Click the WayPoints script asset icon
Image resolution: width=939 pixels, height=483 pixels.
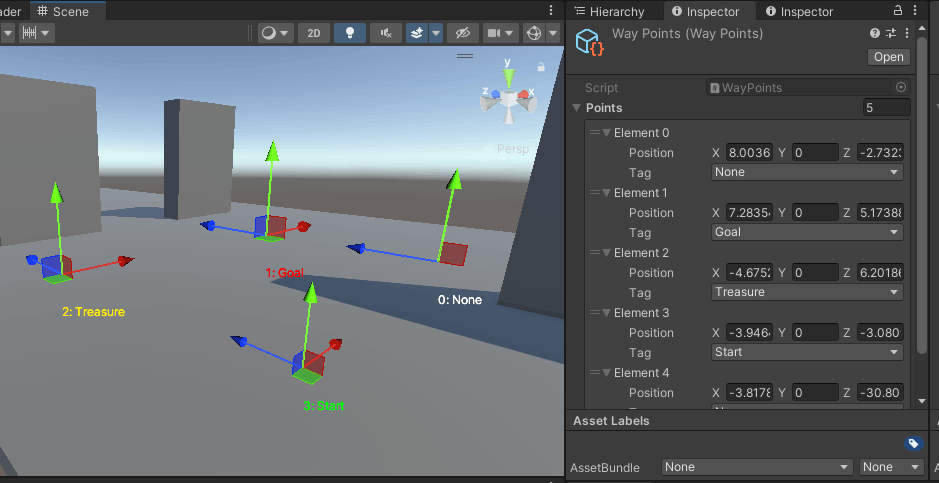(x=714, y=87)
